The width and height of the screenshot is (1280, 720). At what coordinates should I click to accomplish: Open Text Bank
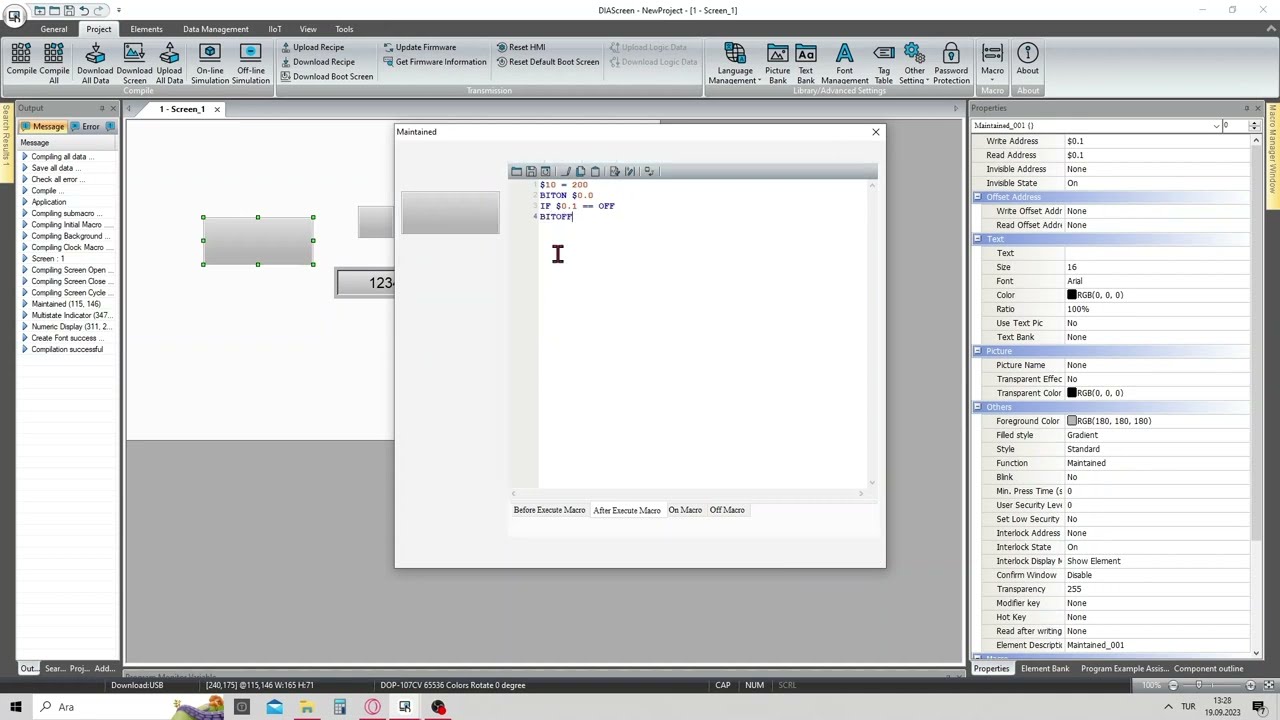pyautogui.click(x=806, y=63)
